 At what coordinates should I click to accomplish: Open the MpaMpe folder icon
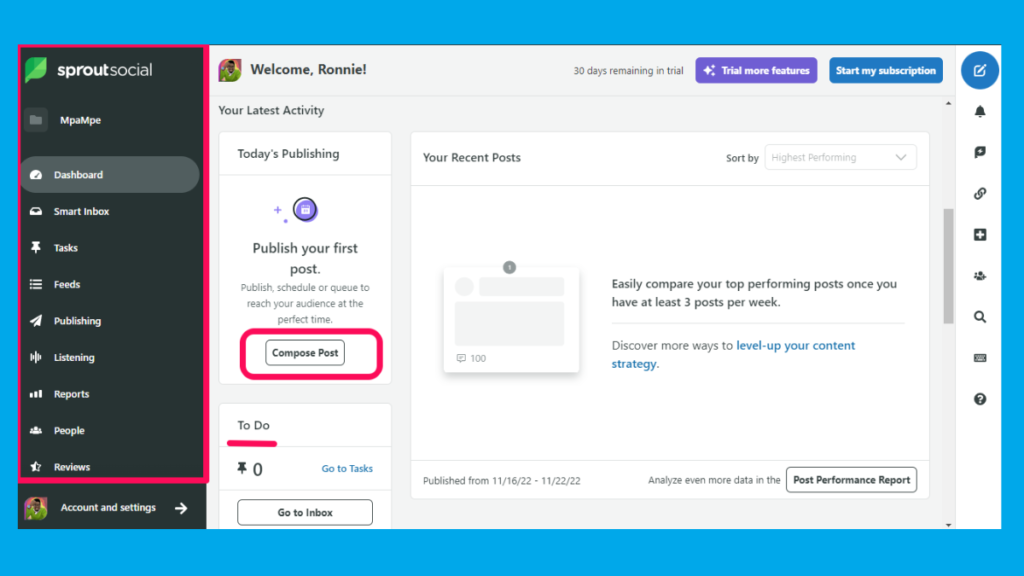[36, 120]
